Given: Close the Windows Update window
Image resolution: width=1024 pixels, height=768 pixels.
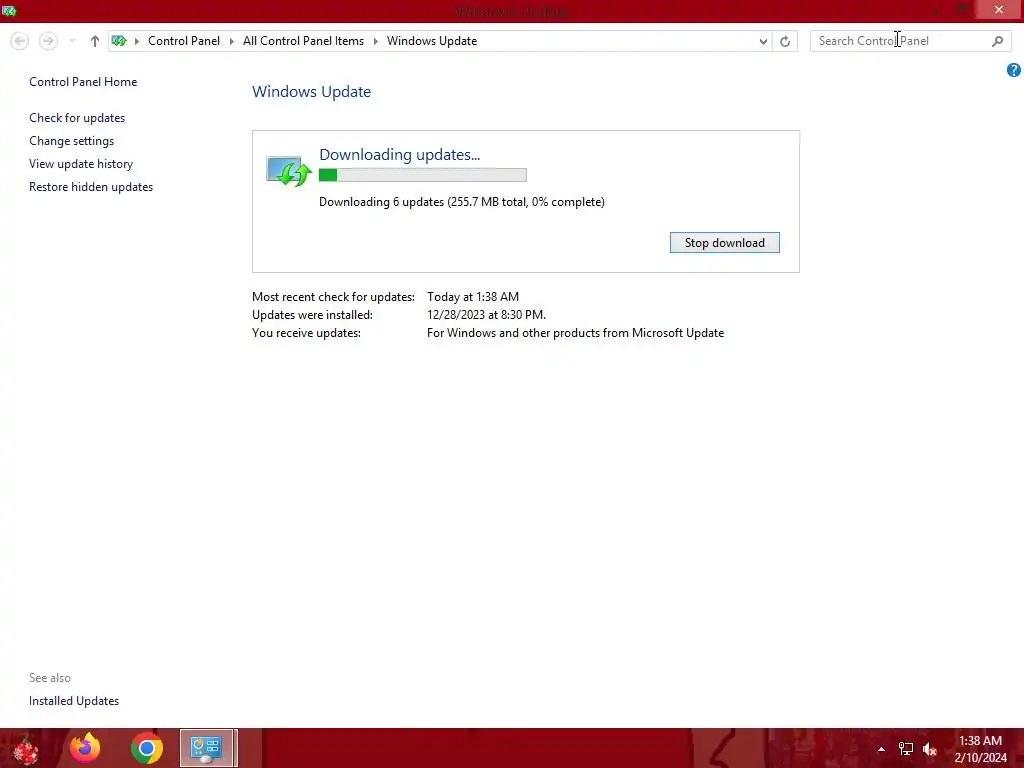Looking at the screenshot, I should point(999,10).
